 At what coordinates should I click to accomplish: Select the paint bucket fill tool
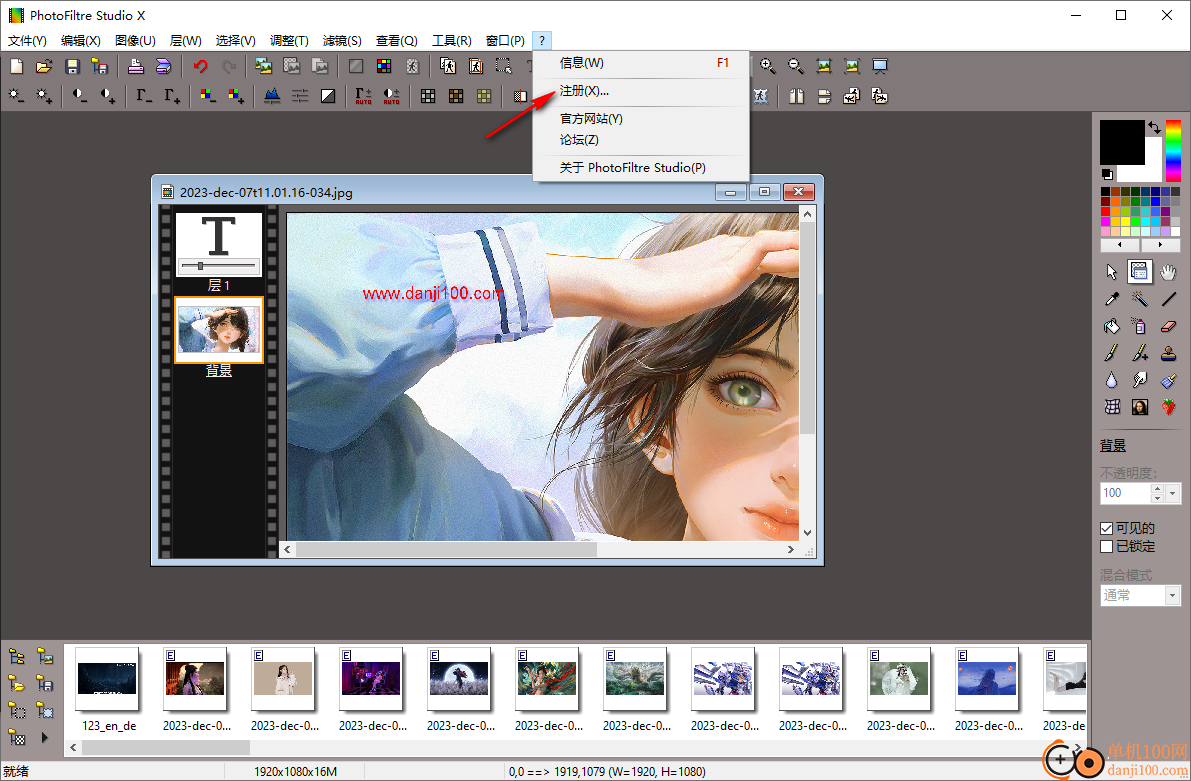[x=1111, y=327]
